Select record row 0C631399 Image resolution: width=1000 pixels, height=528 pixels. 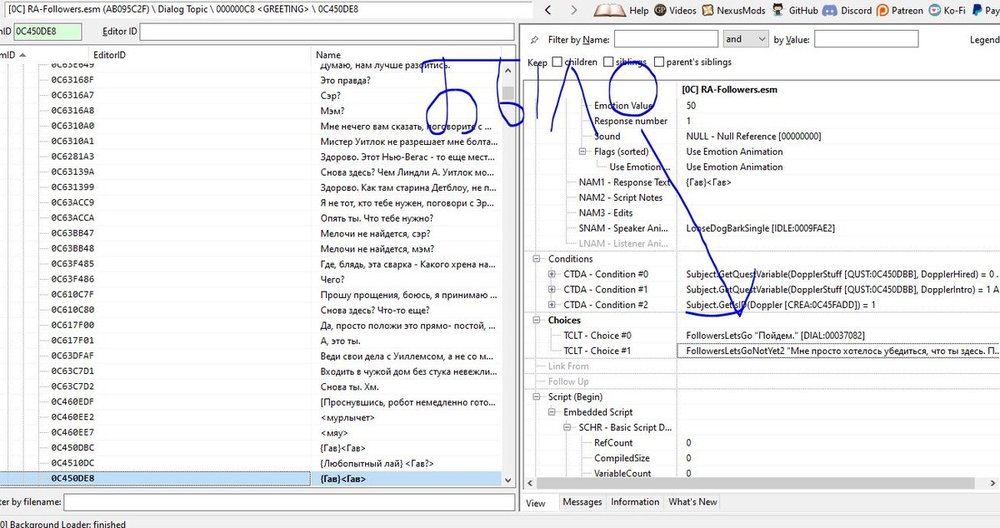(251, 187)
